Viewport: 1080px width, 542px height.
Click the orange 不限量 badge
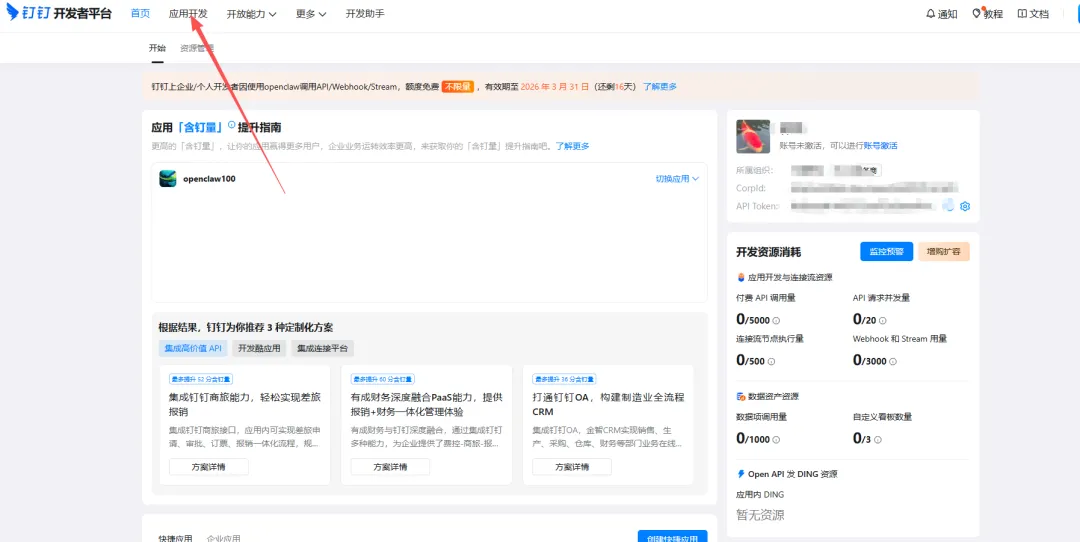coord(457,87)
